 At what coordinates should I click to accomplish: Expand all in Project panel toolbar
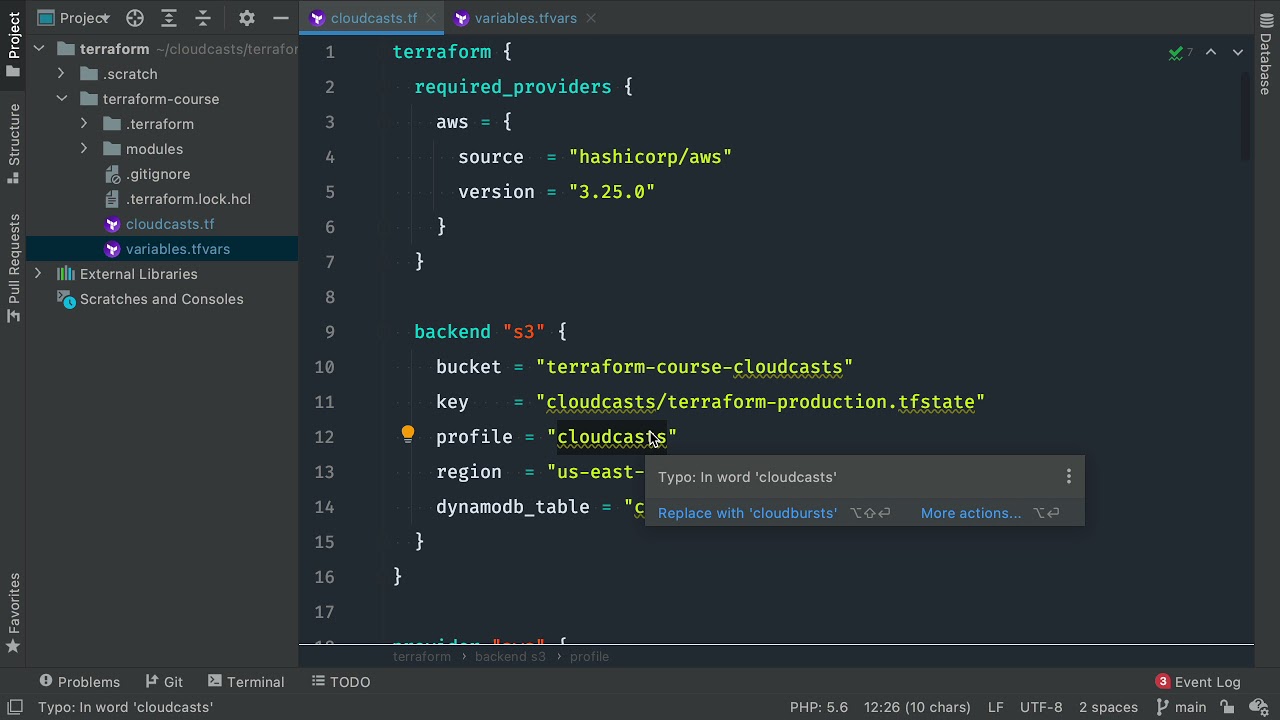(x=169, y=18)
